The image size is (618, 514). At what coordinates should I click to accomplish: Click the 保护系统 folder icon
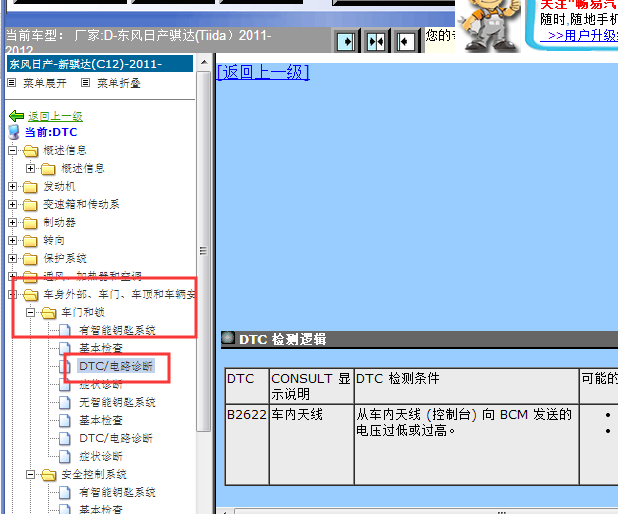click(30, 259)
